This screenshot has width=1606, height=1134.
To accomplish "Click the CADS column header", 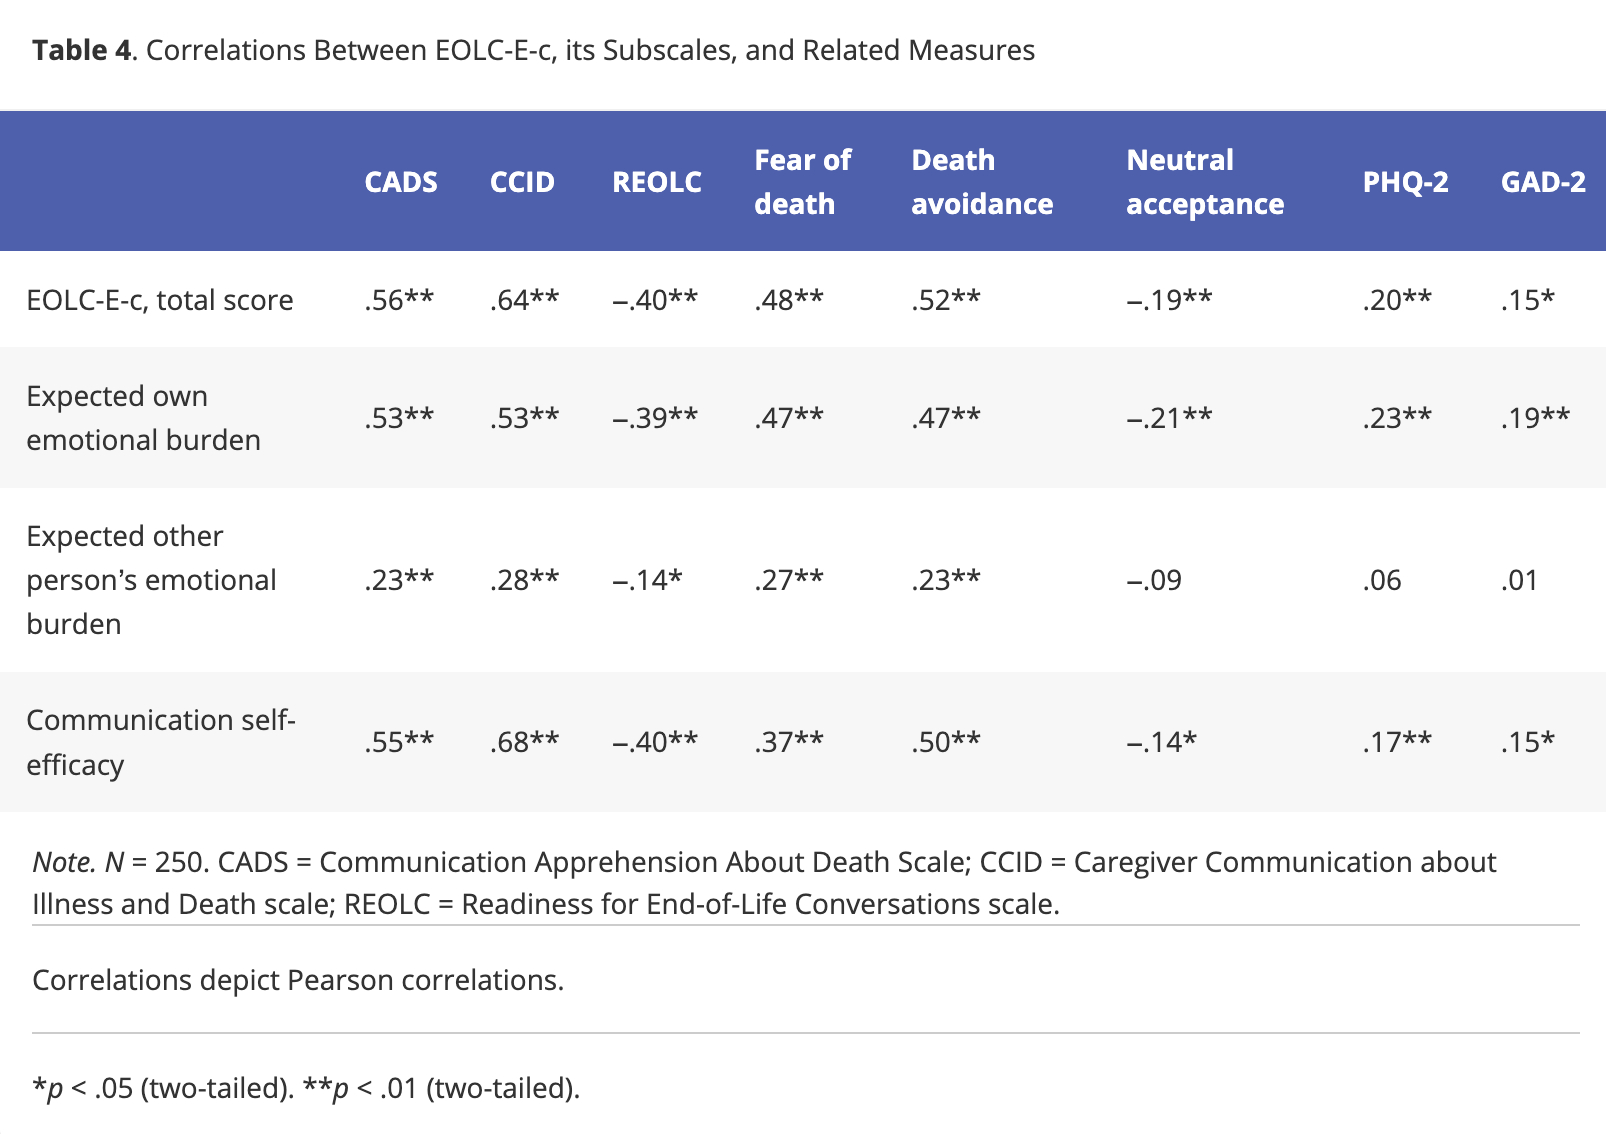I will click(x=400, y=182).
